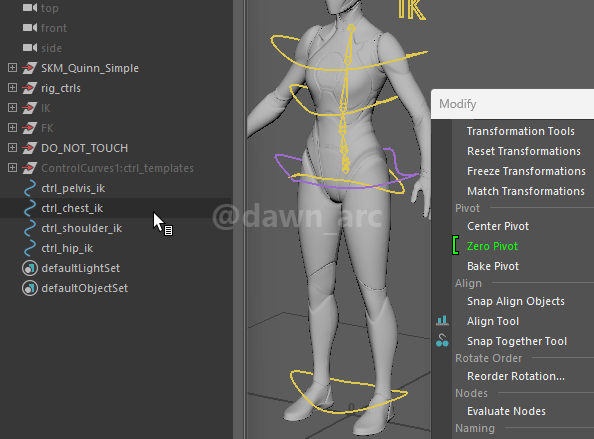
Task: Click the Snap Together Tool icon
Action: point(442,341)
